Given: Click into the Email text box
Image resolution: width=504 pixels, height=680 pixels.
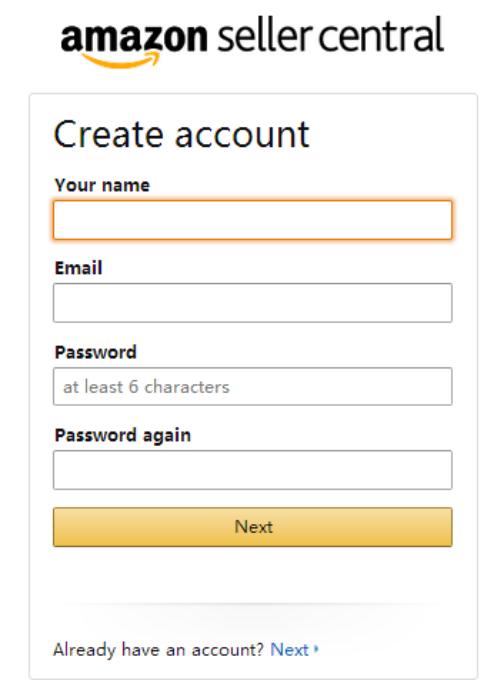Looking at the screenshot, I should (x=252, y=303).
